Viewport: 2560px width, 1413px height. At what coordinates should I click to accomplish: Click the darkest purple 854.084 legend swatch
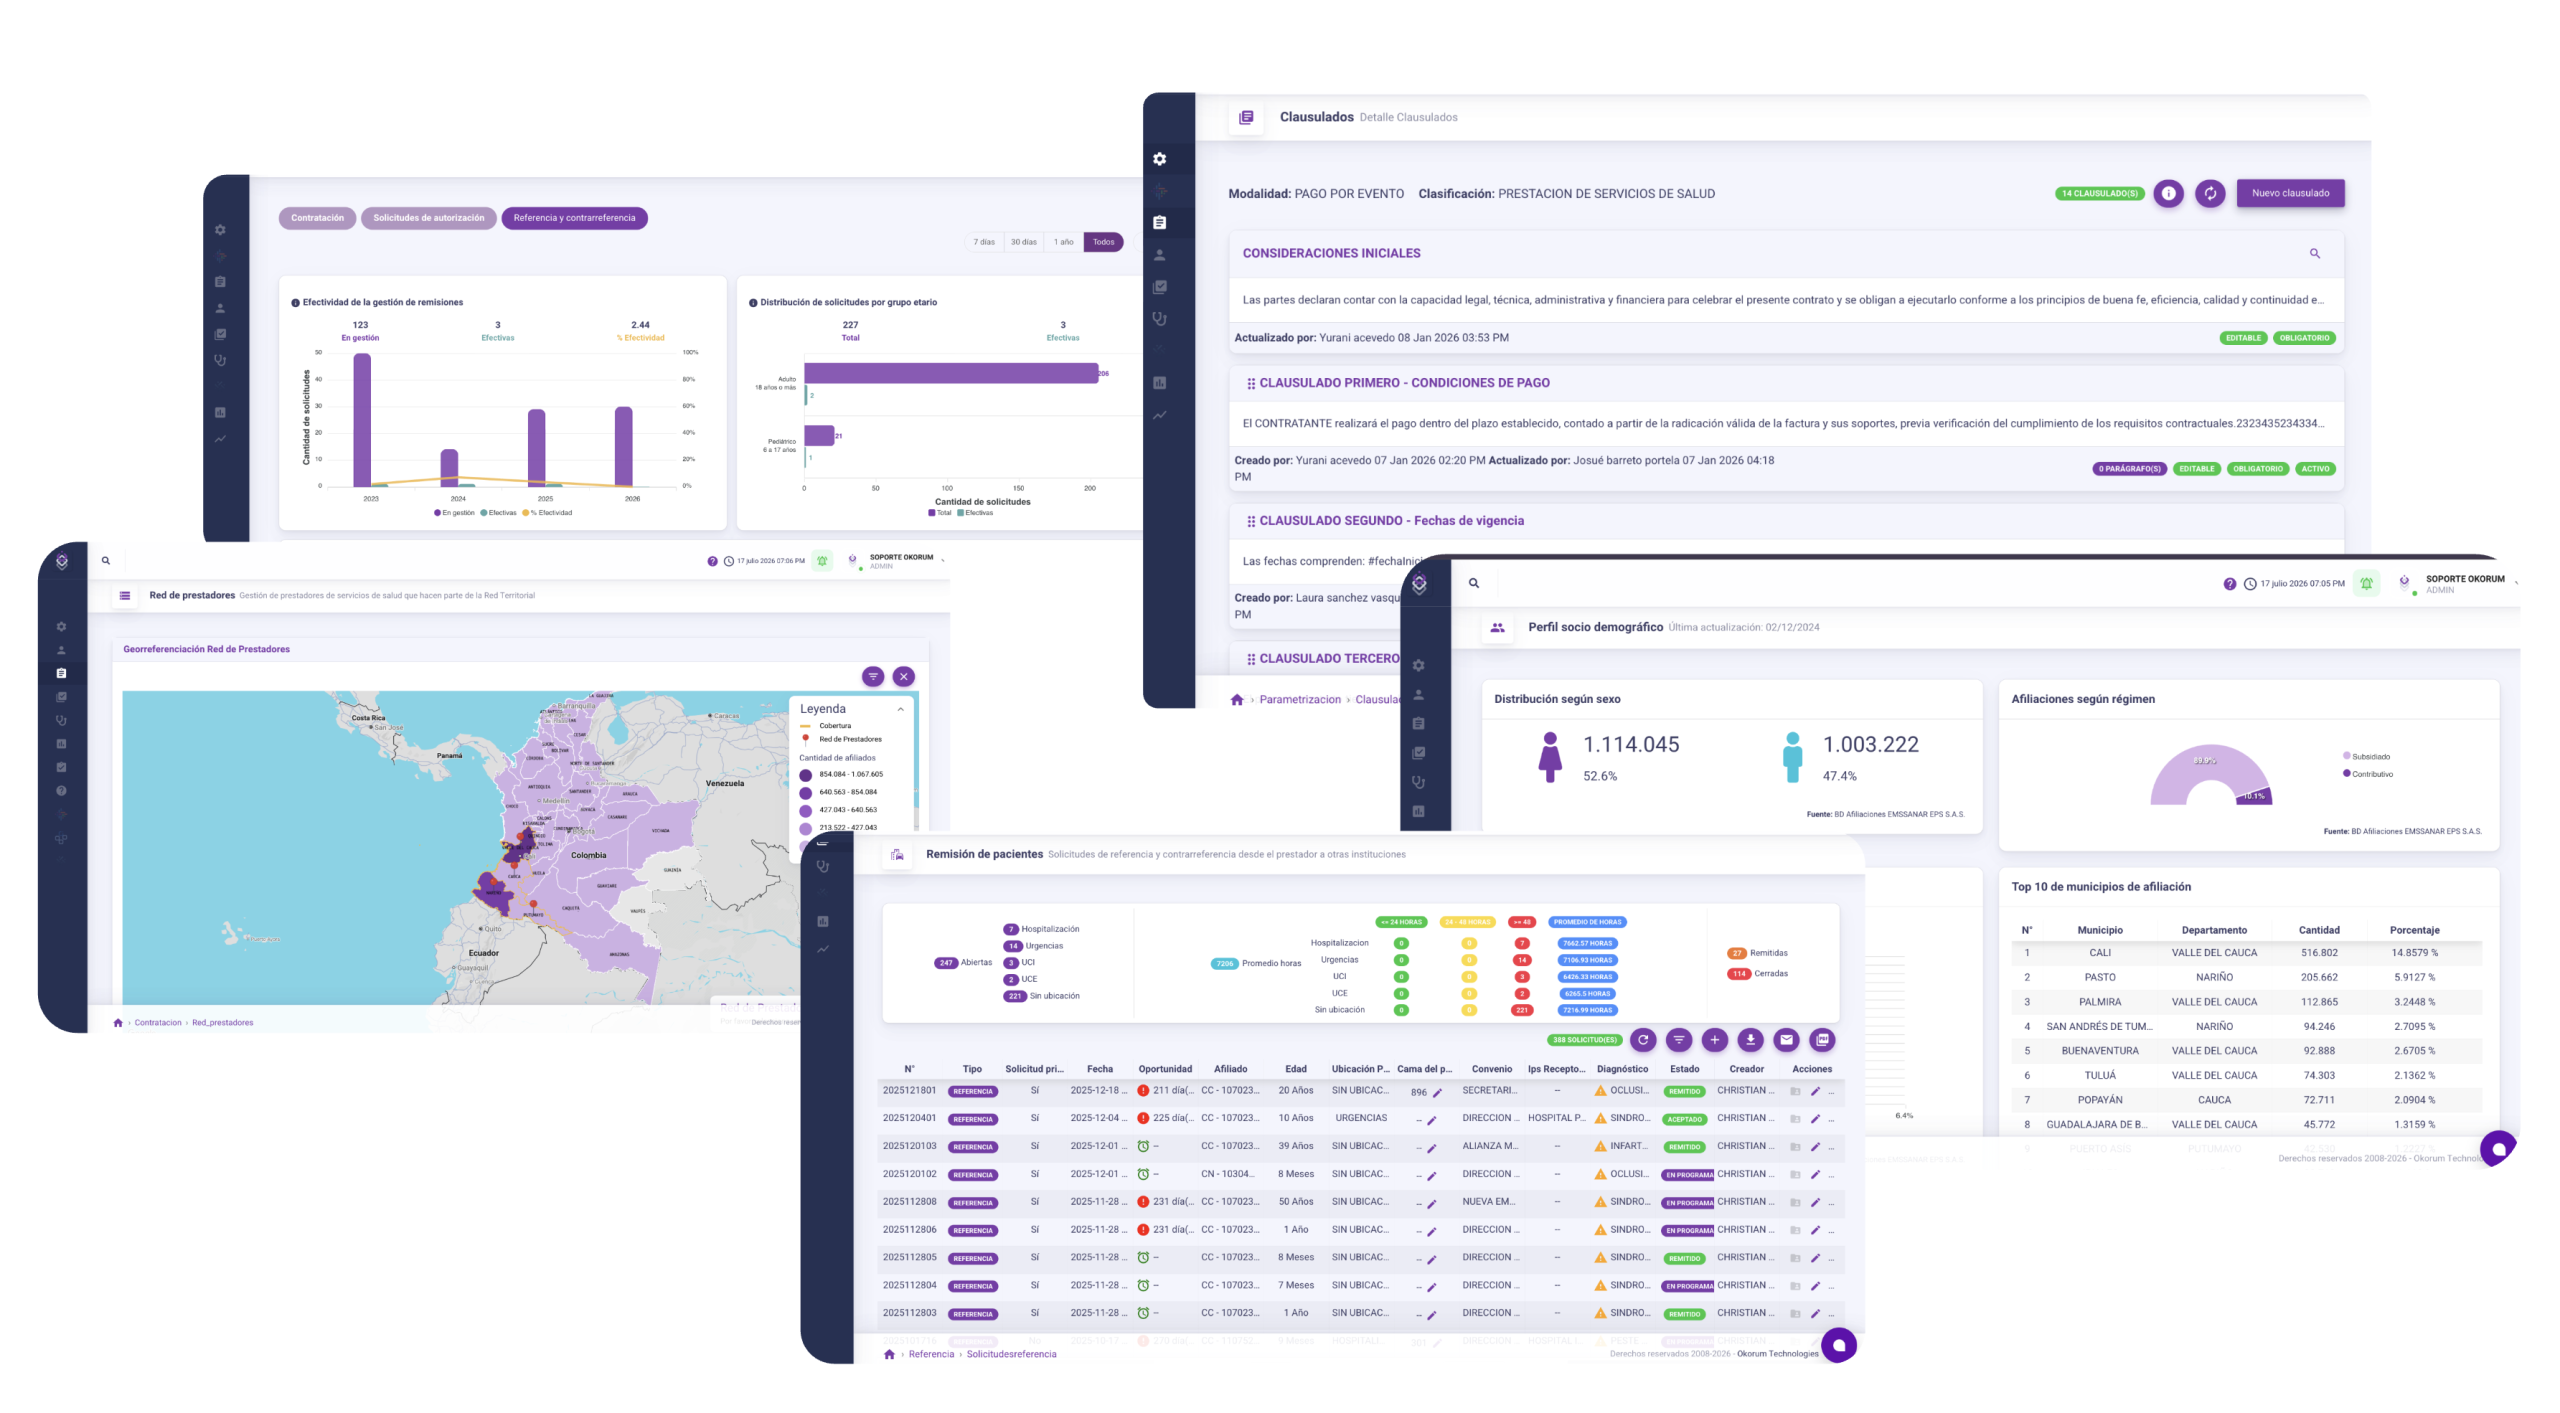(x=806, y=775)
